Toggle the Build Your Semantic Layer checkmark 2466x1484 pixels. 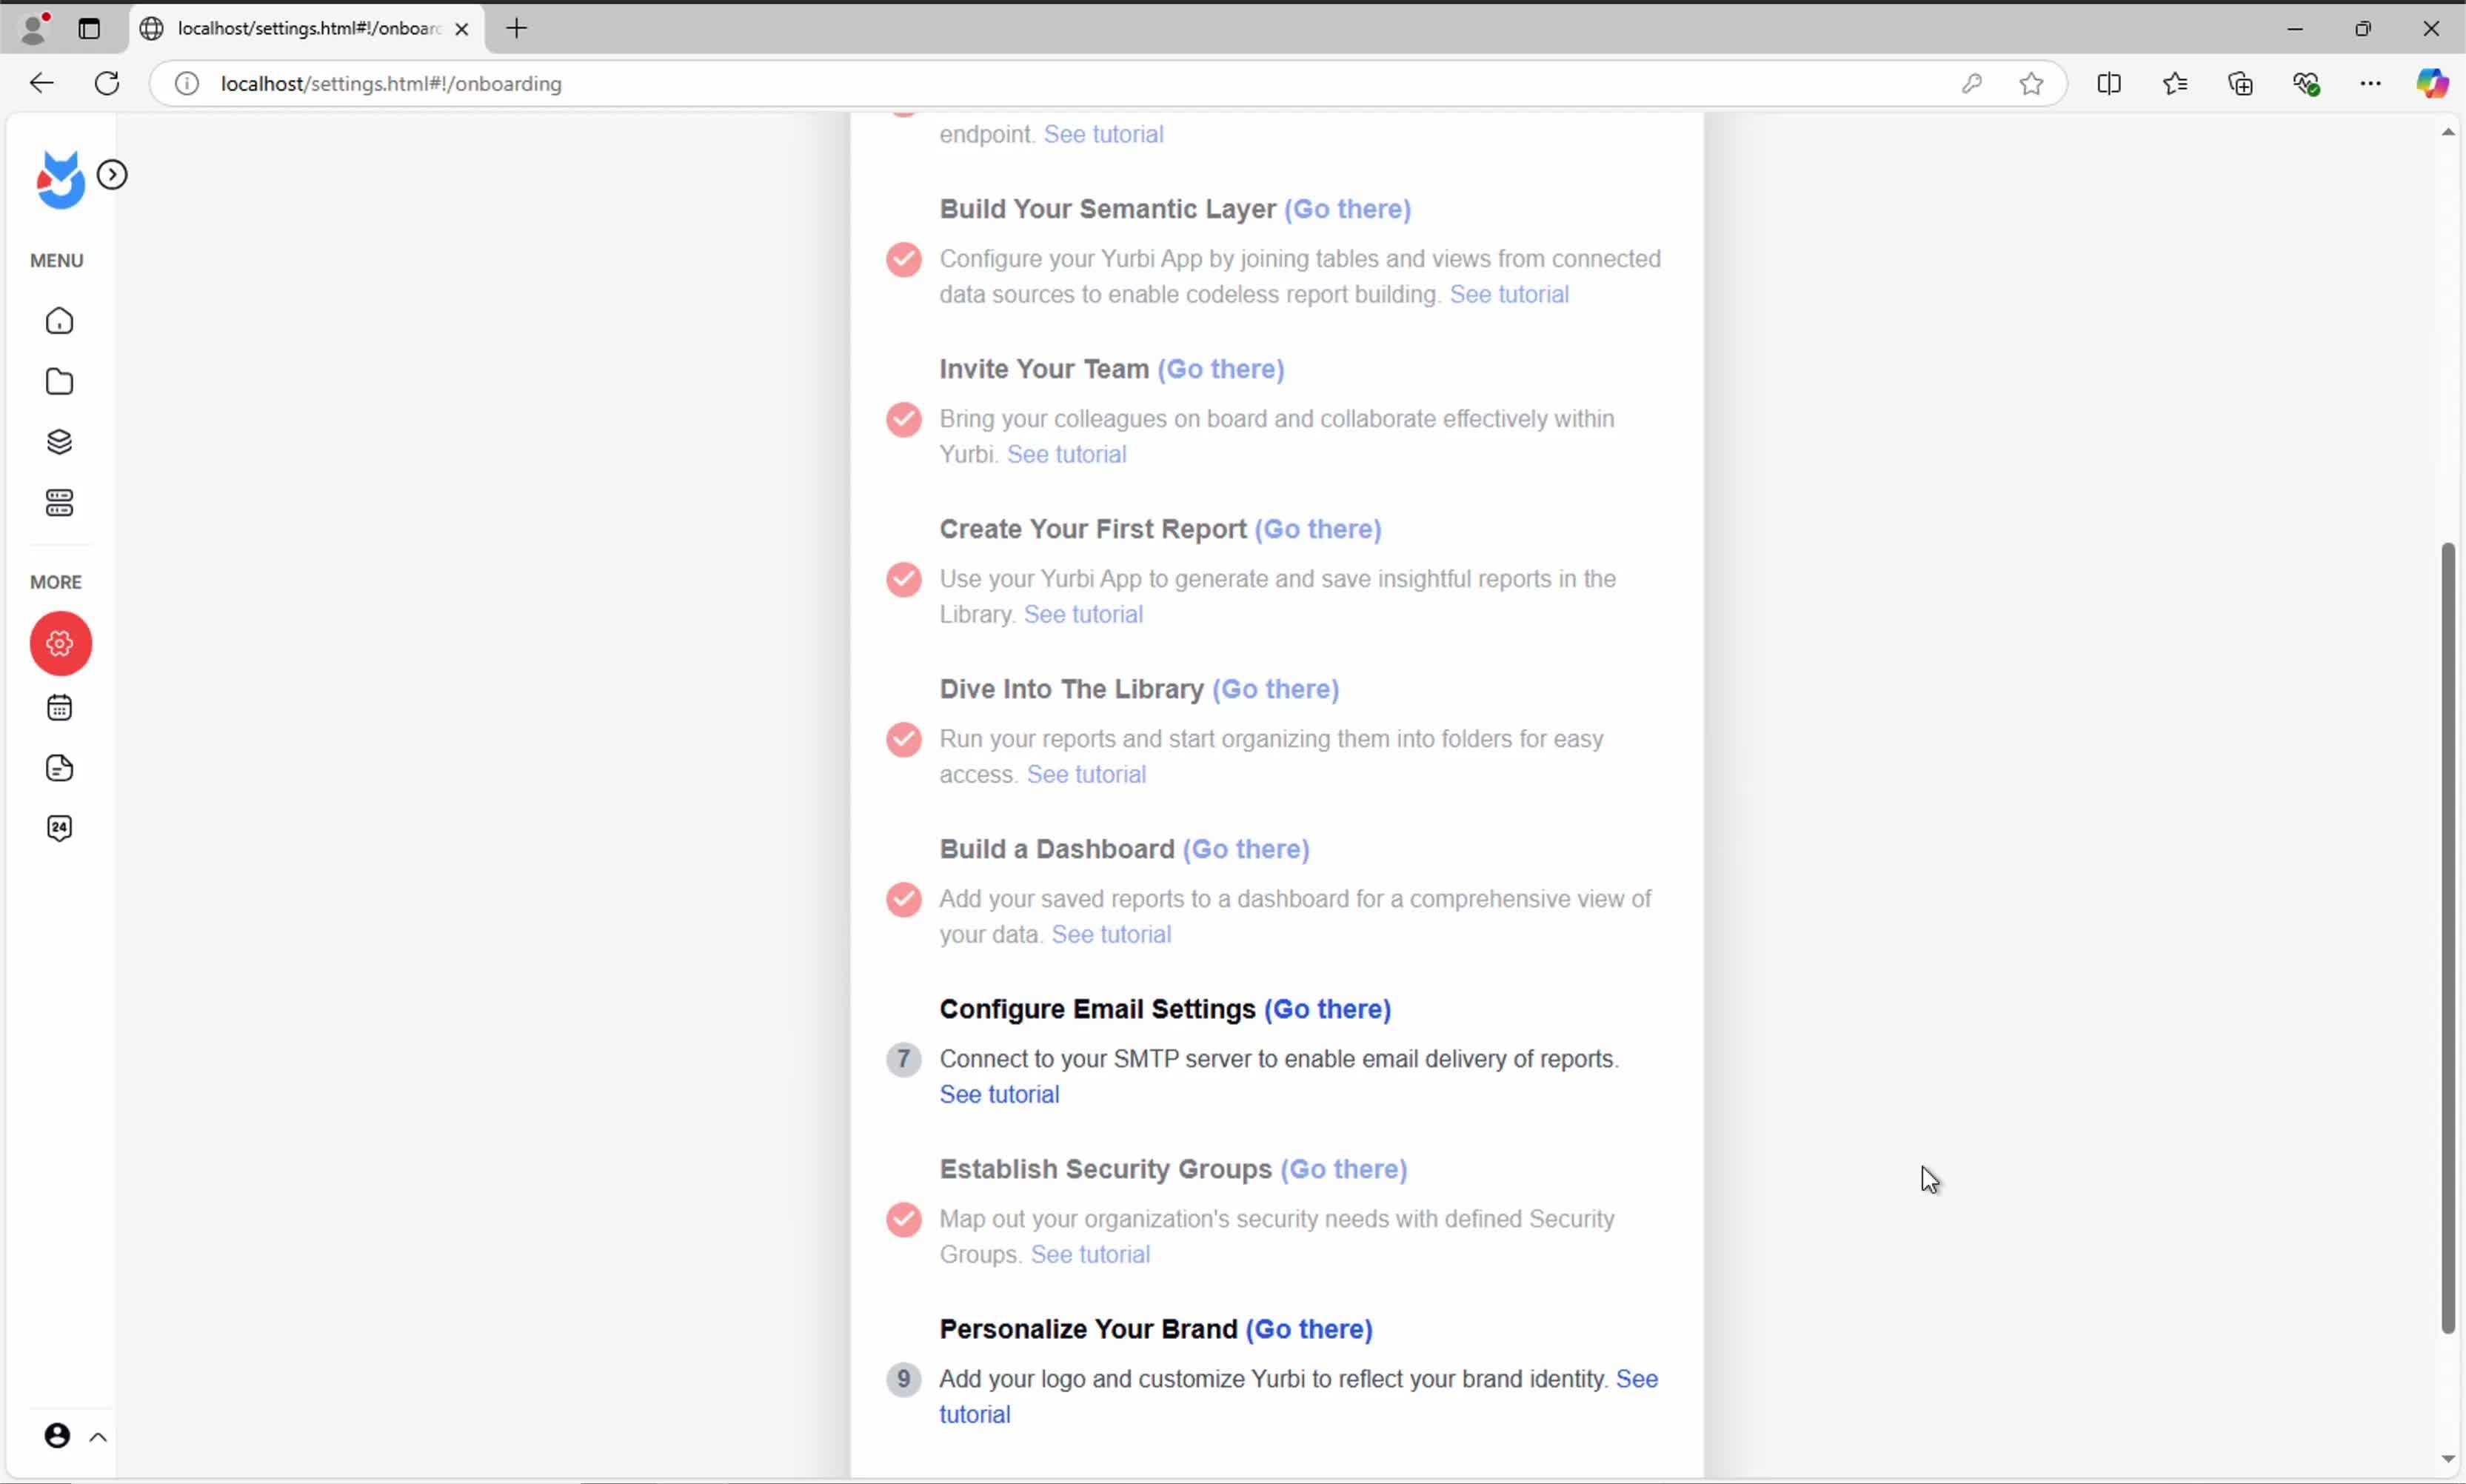903,260
